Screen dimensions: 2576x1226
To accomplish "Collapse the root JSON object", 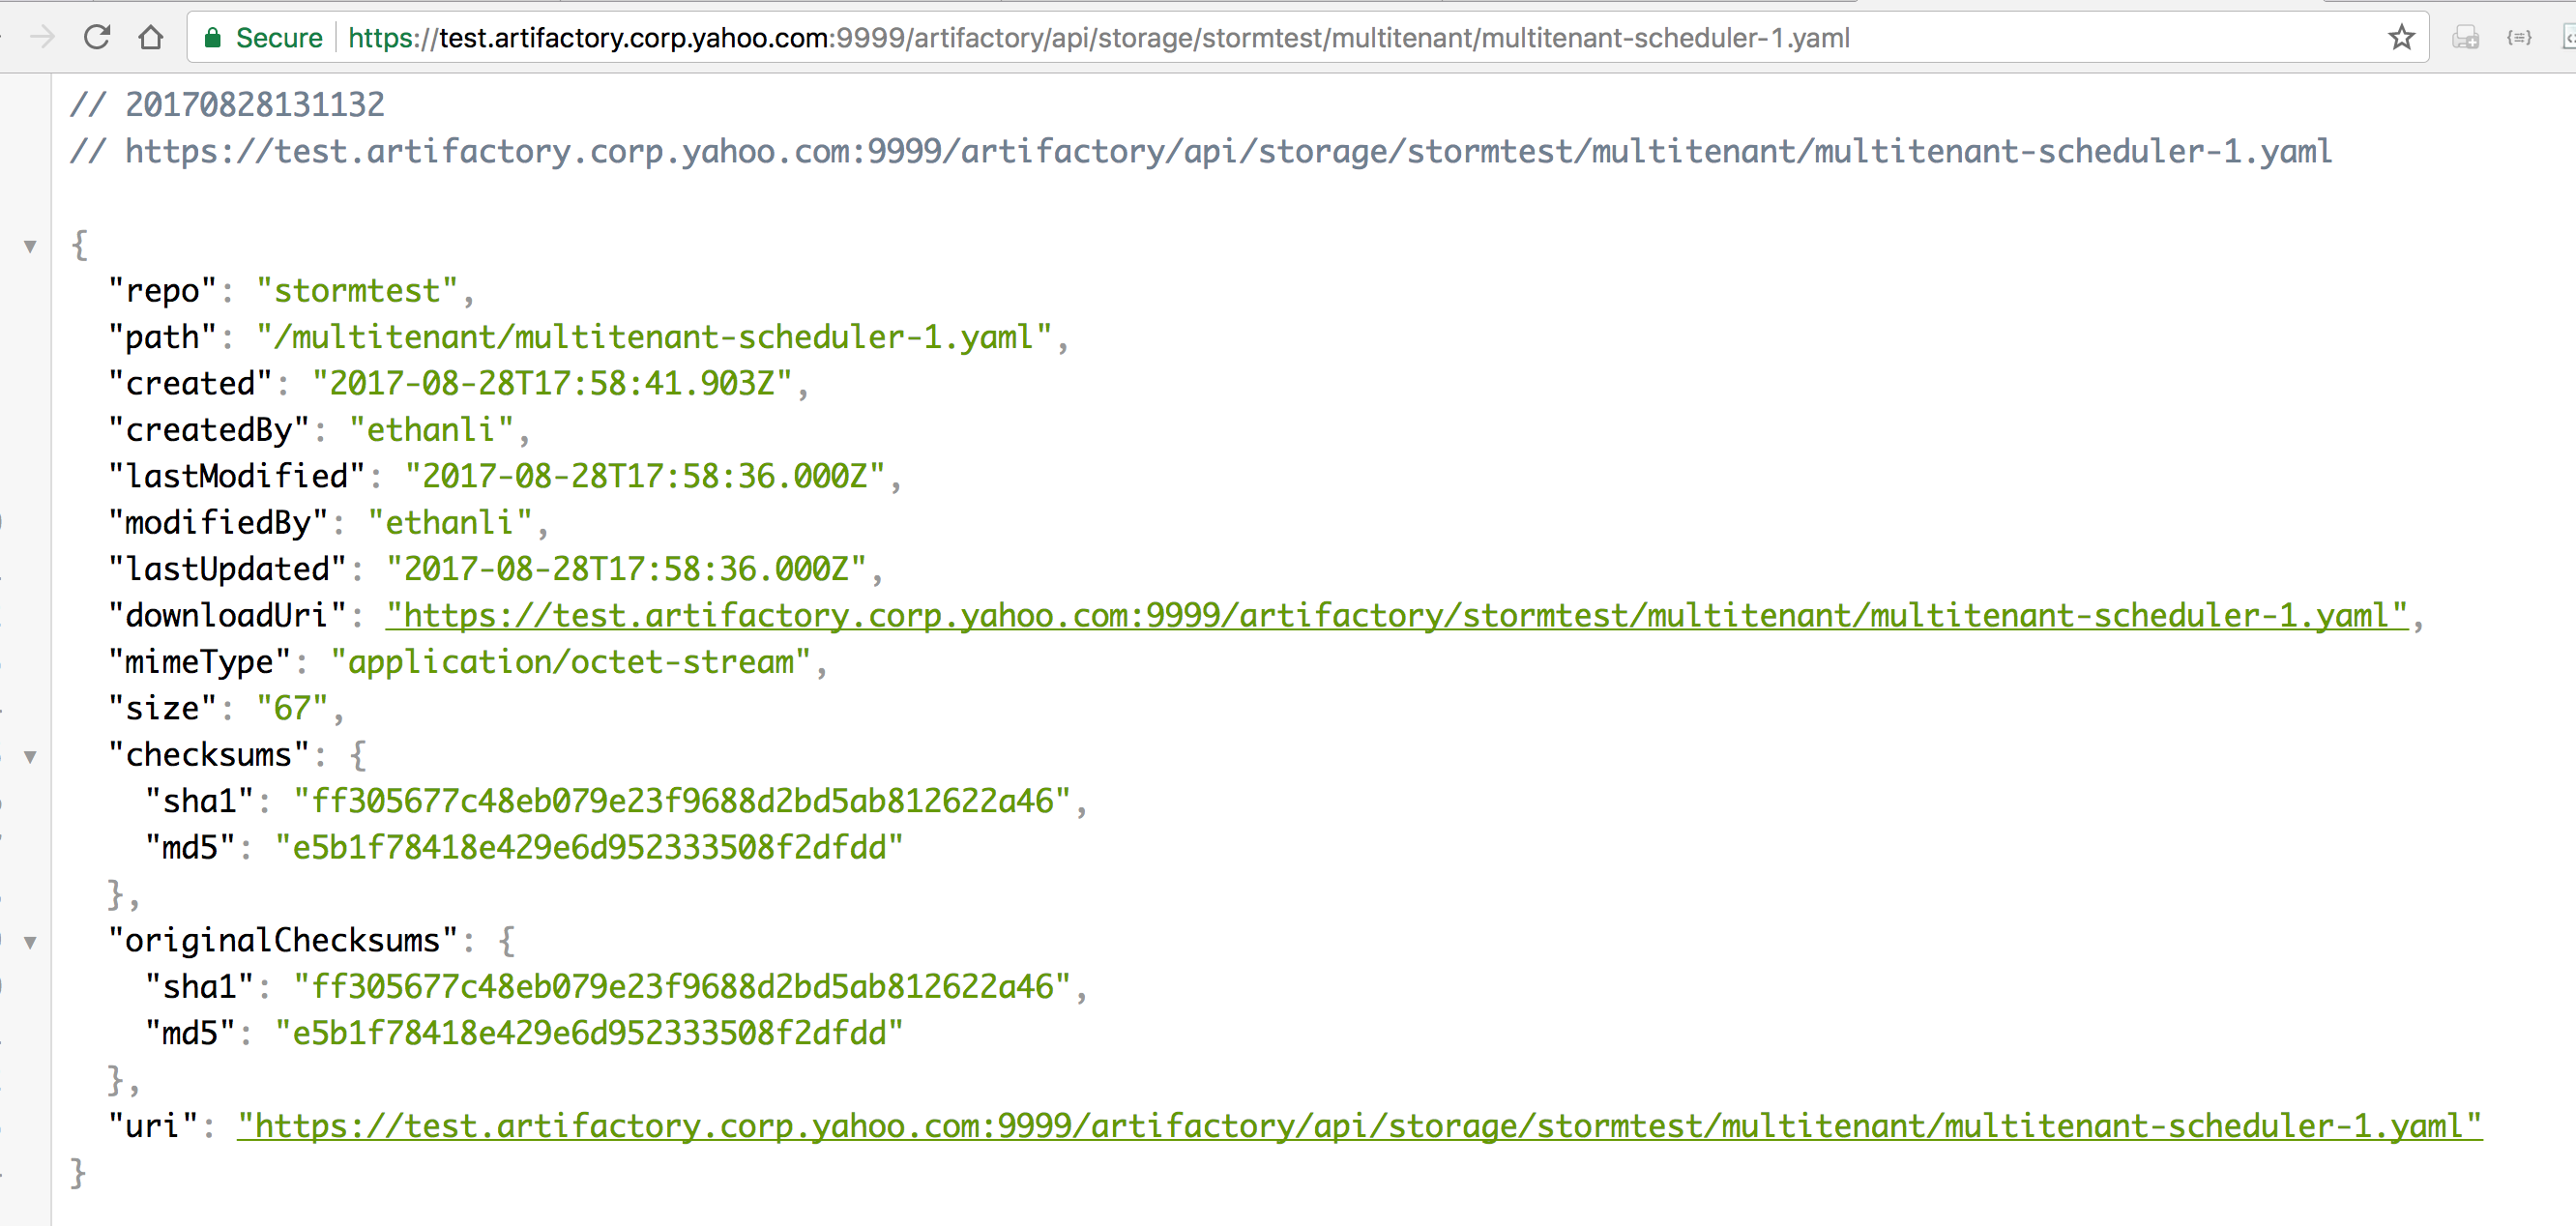I will (31, 245).
